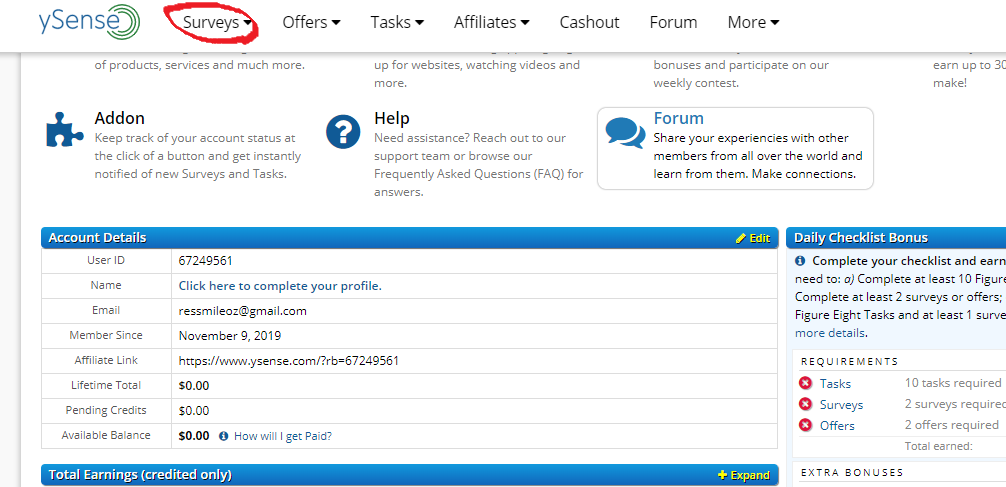Open the Offers dropdown menu
This screenshot has width=1006, height=487.
tap(311, 22)
